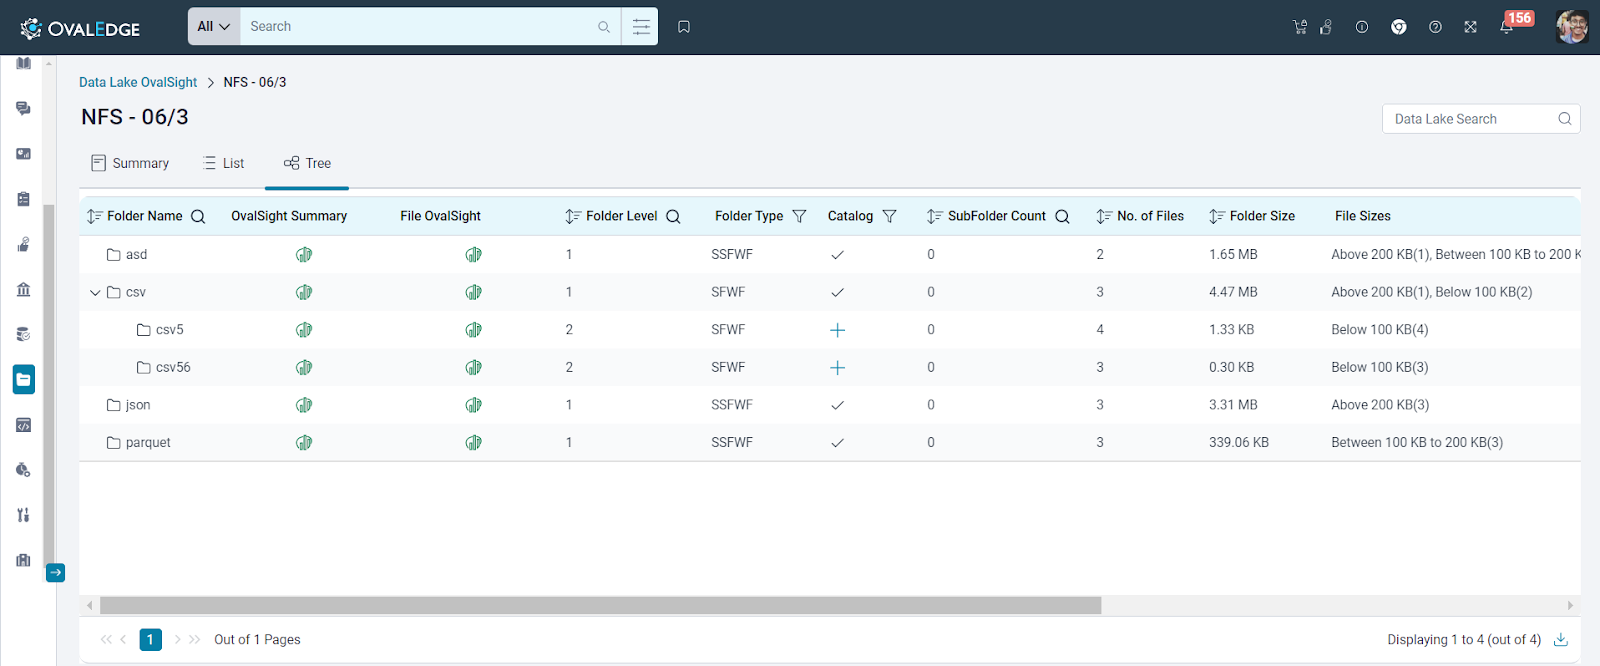
Task: Expand sidebar with the blue arrow button
Action: pyautogui.click(x=56, y=573)
